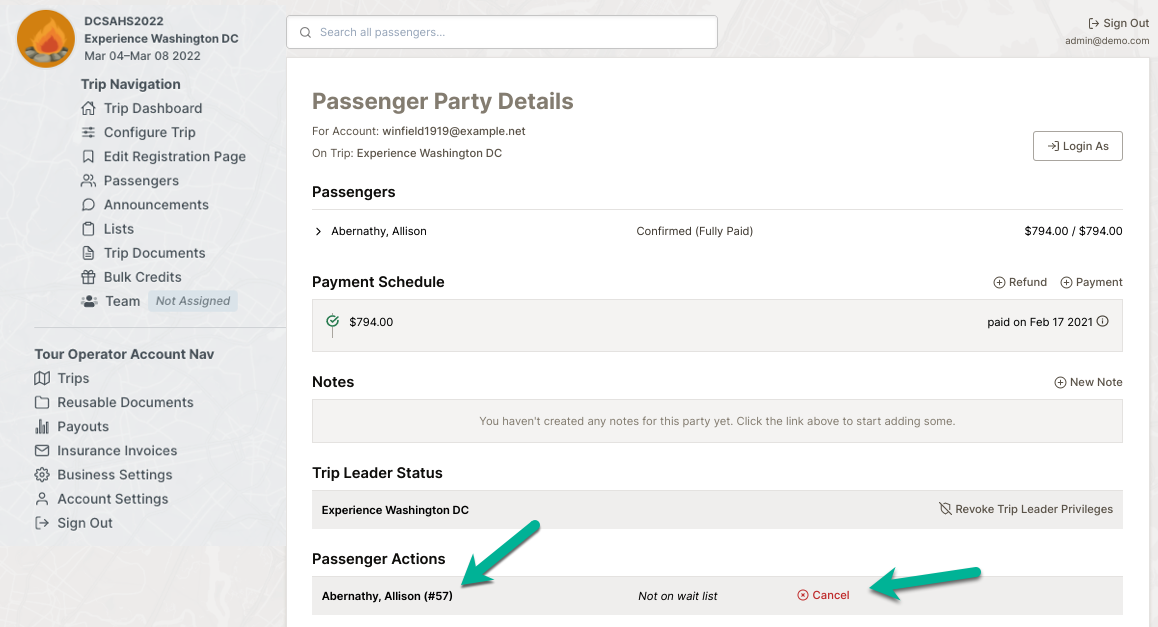Image resolution: width=1158 pixels, height=627 pixels.
Task: Click the search all passengers field
Action: tap(502, 32)
